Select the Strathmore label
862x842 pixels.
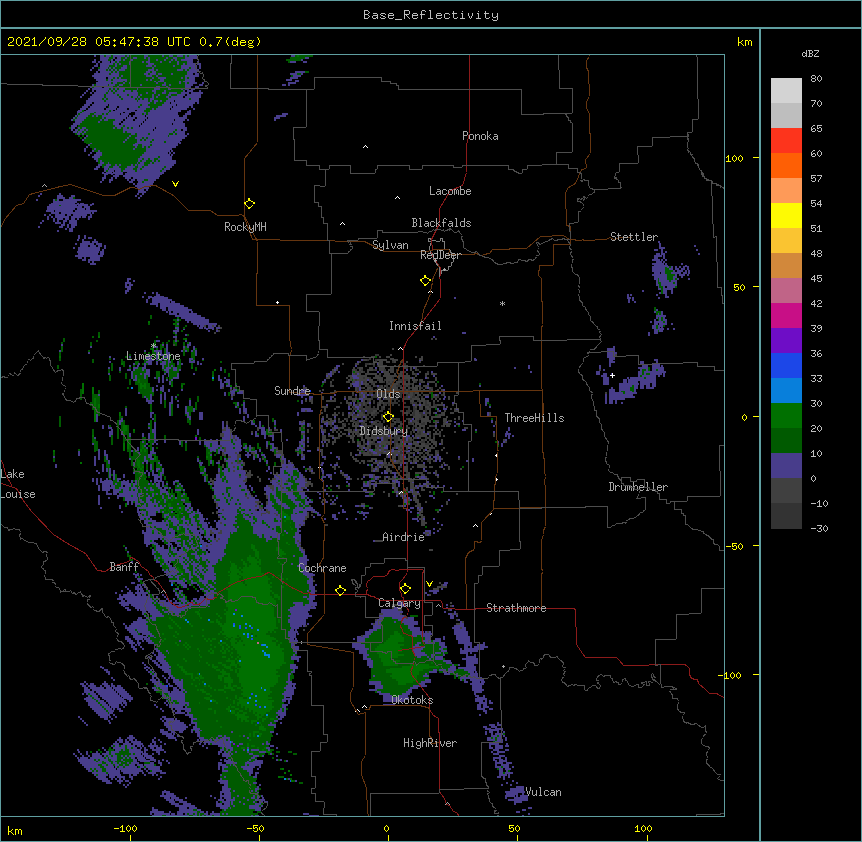tap(516, 608)
